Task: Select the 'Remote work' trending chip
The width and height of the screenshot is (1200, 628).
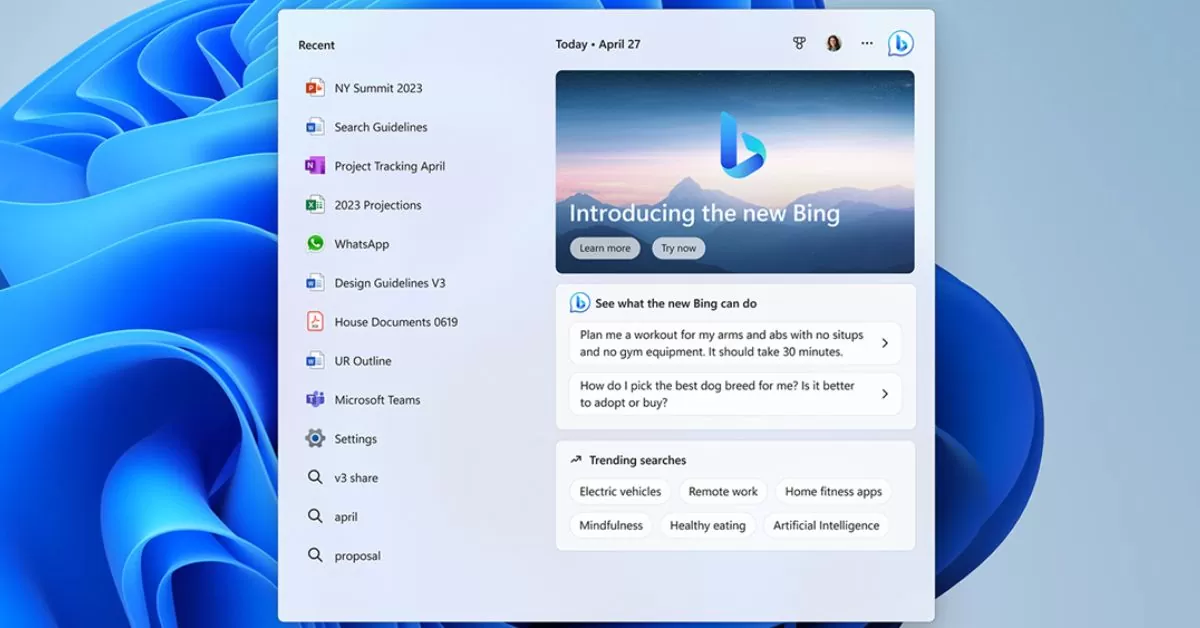Action: (723, 492)
